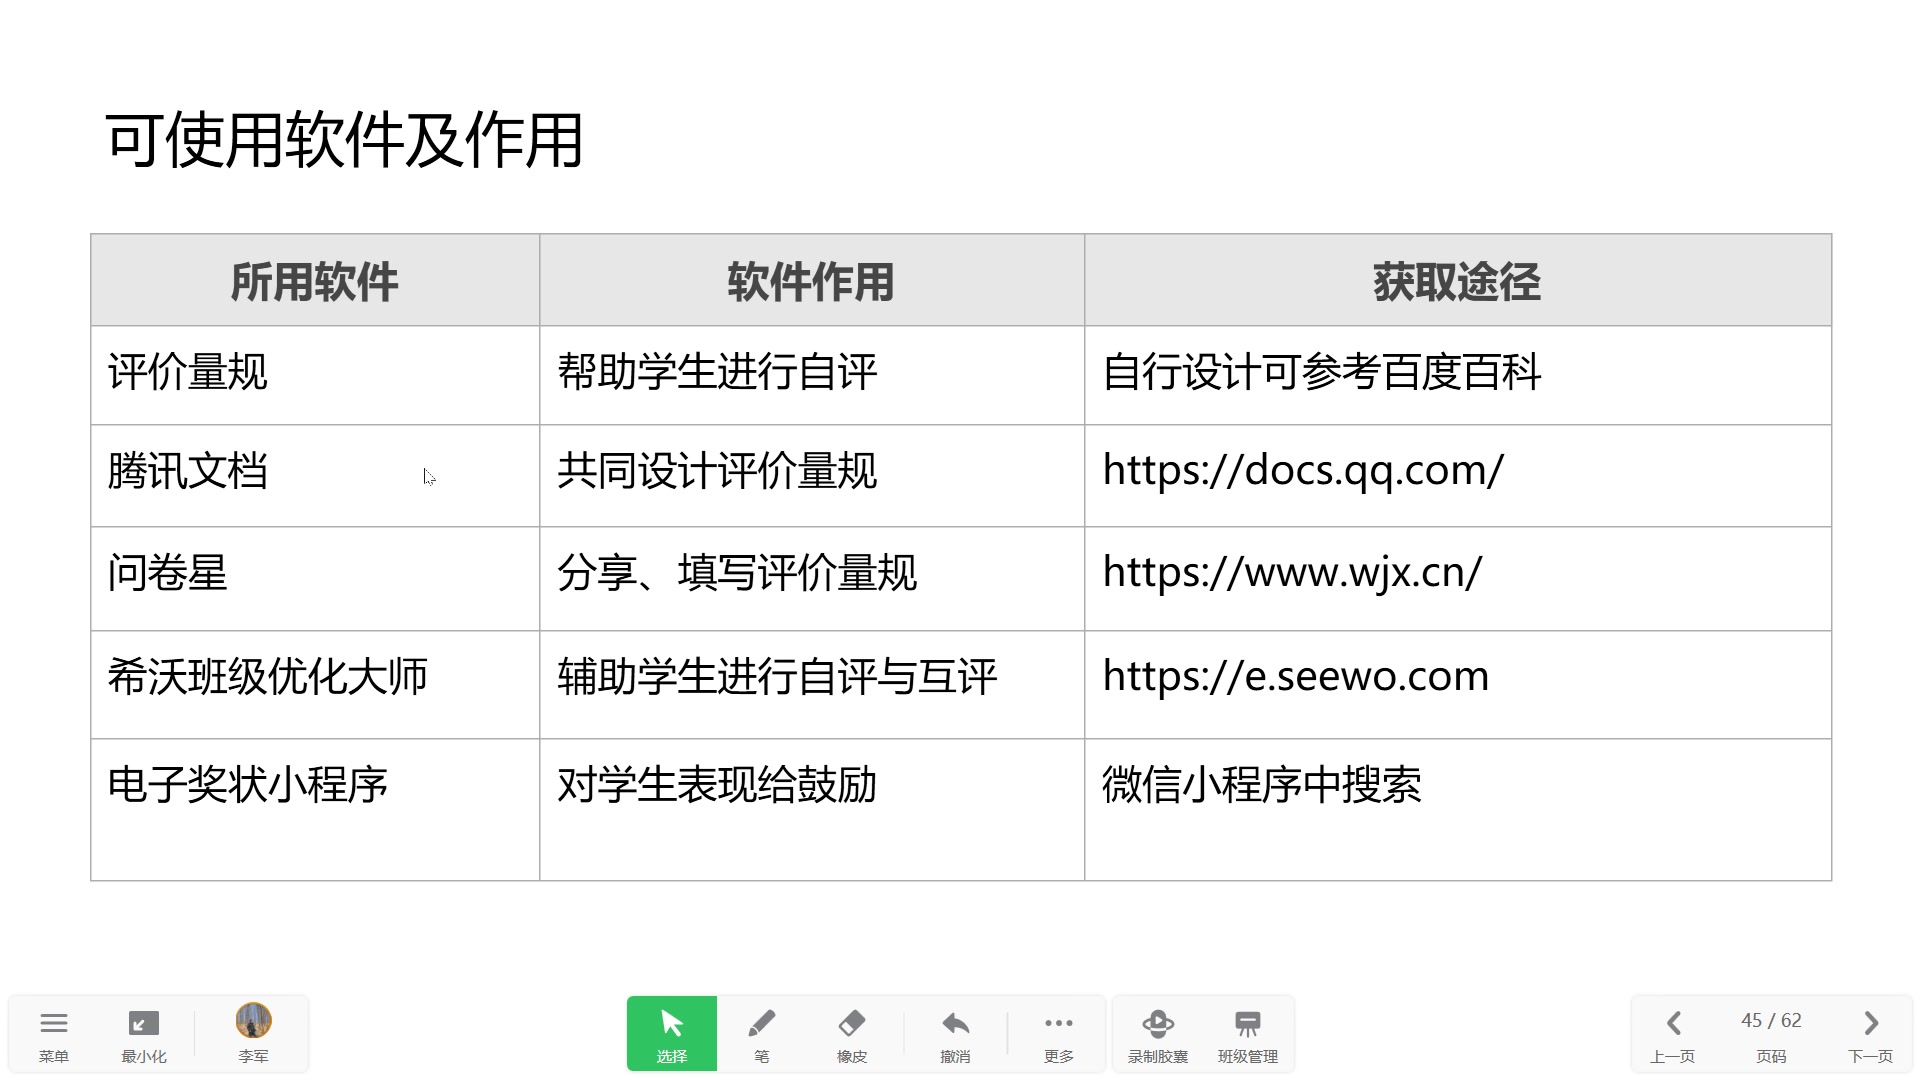Switch to the 橡皮 eraser tool
Screen dimensions: 1920x1080
click(851, 1033)
